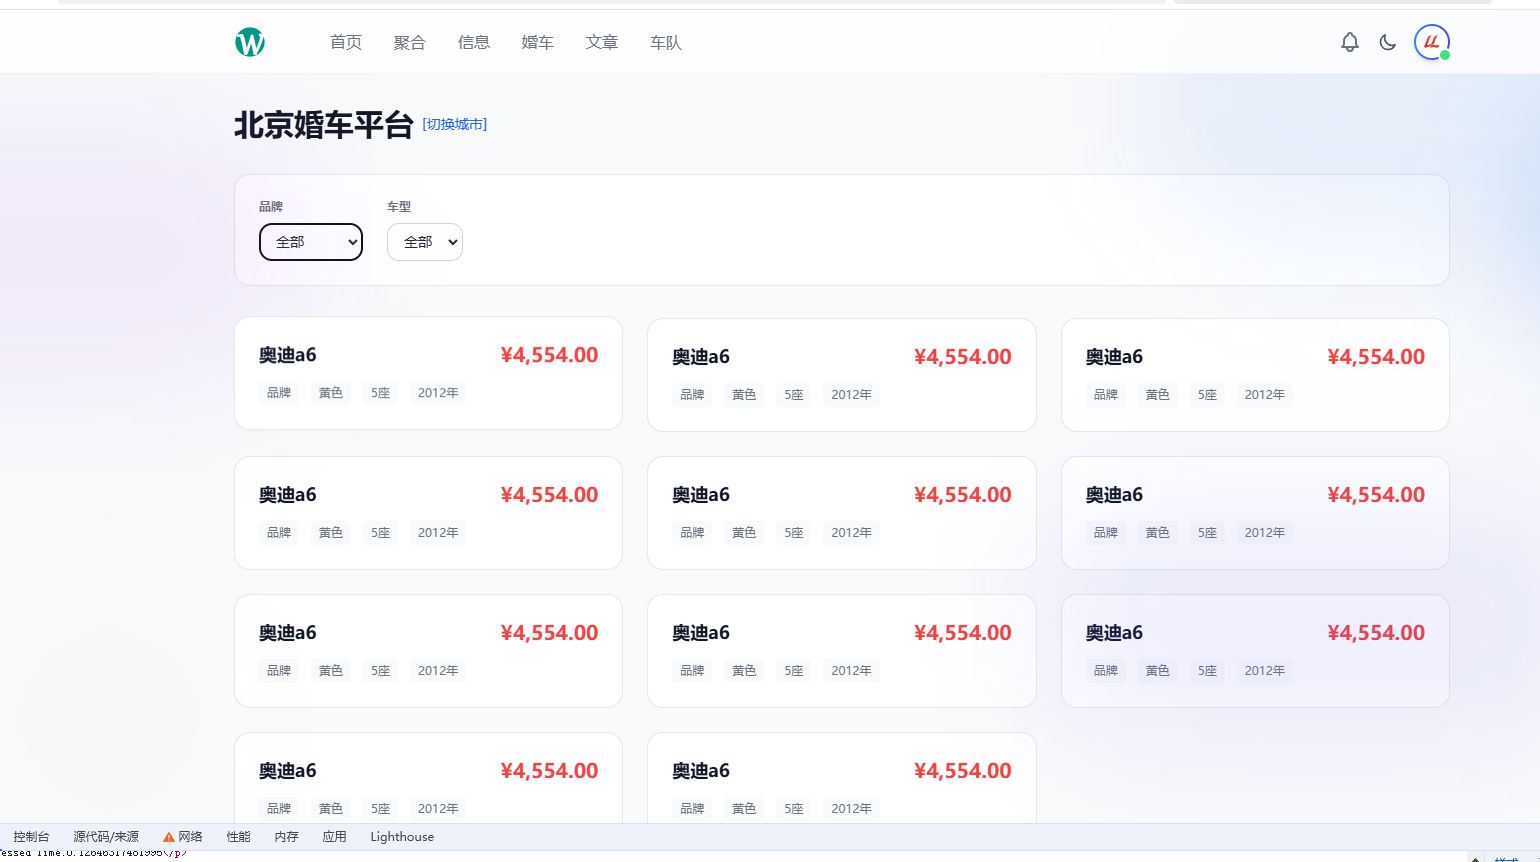The height and width of the screenshot is (862, 1540).
Task: Switch to the 内存 DevTools tab
Action: pyautogui.click(x=287, y=837)
